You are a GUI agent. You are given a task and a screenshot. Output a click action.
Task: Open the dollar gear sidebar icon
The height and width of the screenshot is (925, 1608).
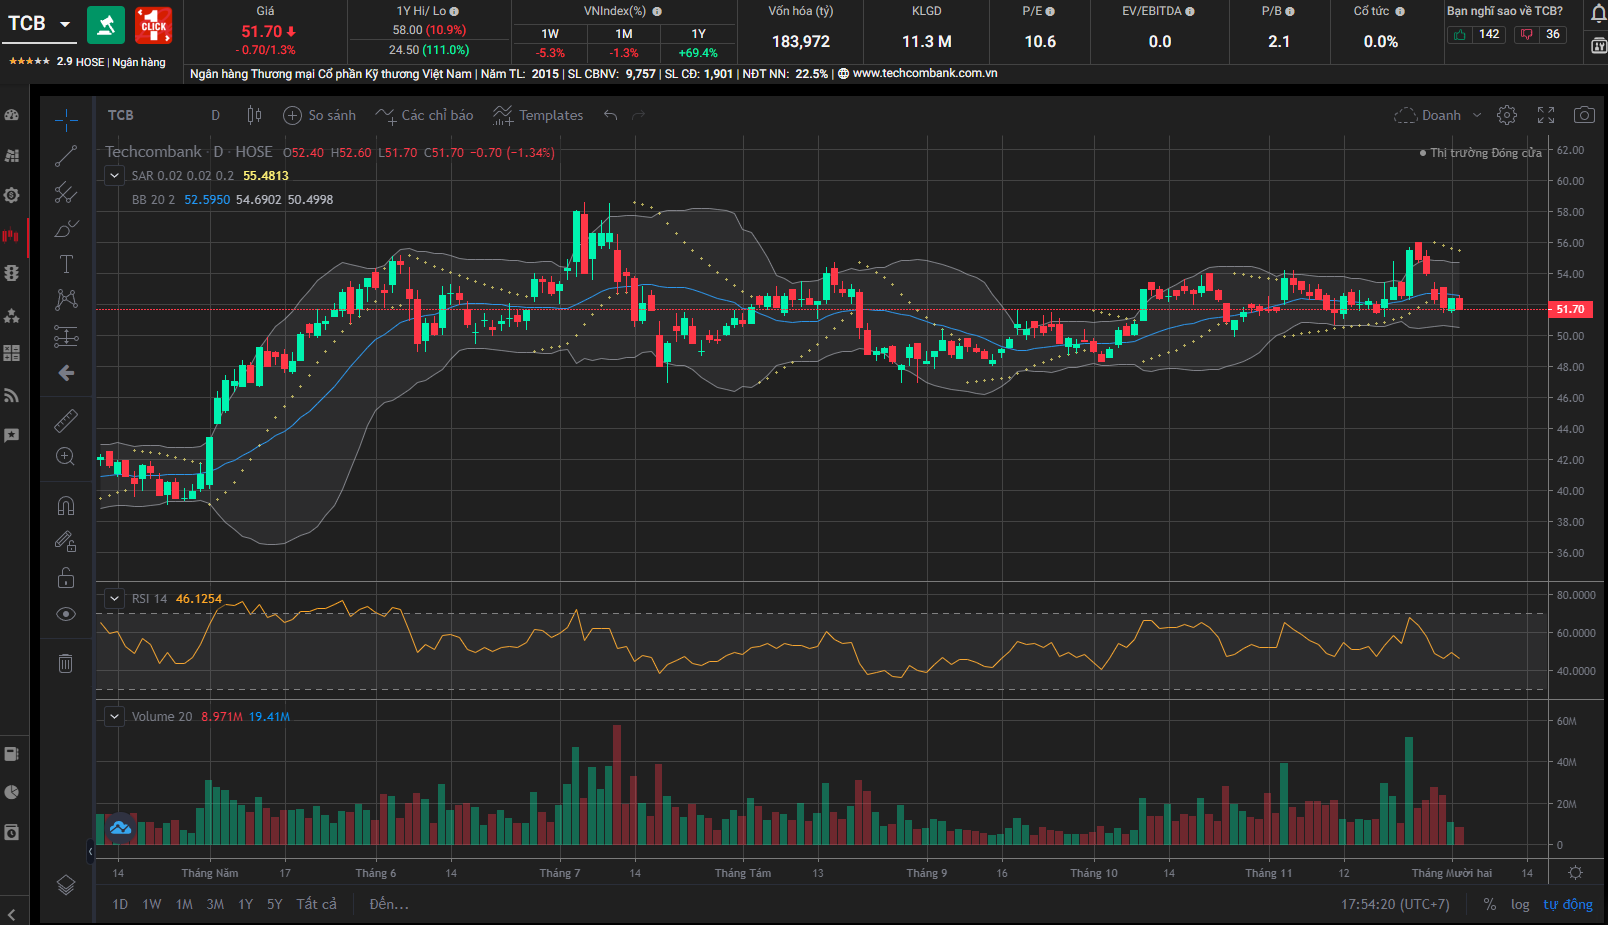pos(12,195)
